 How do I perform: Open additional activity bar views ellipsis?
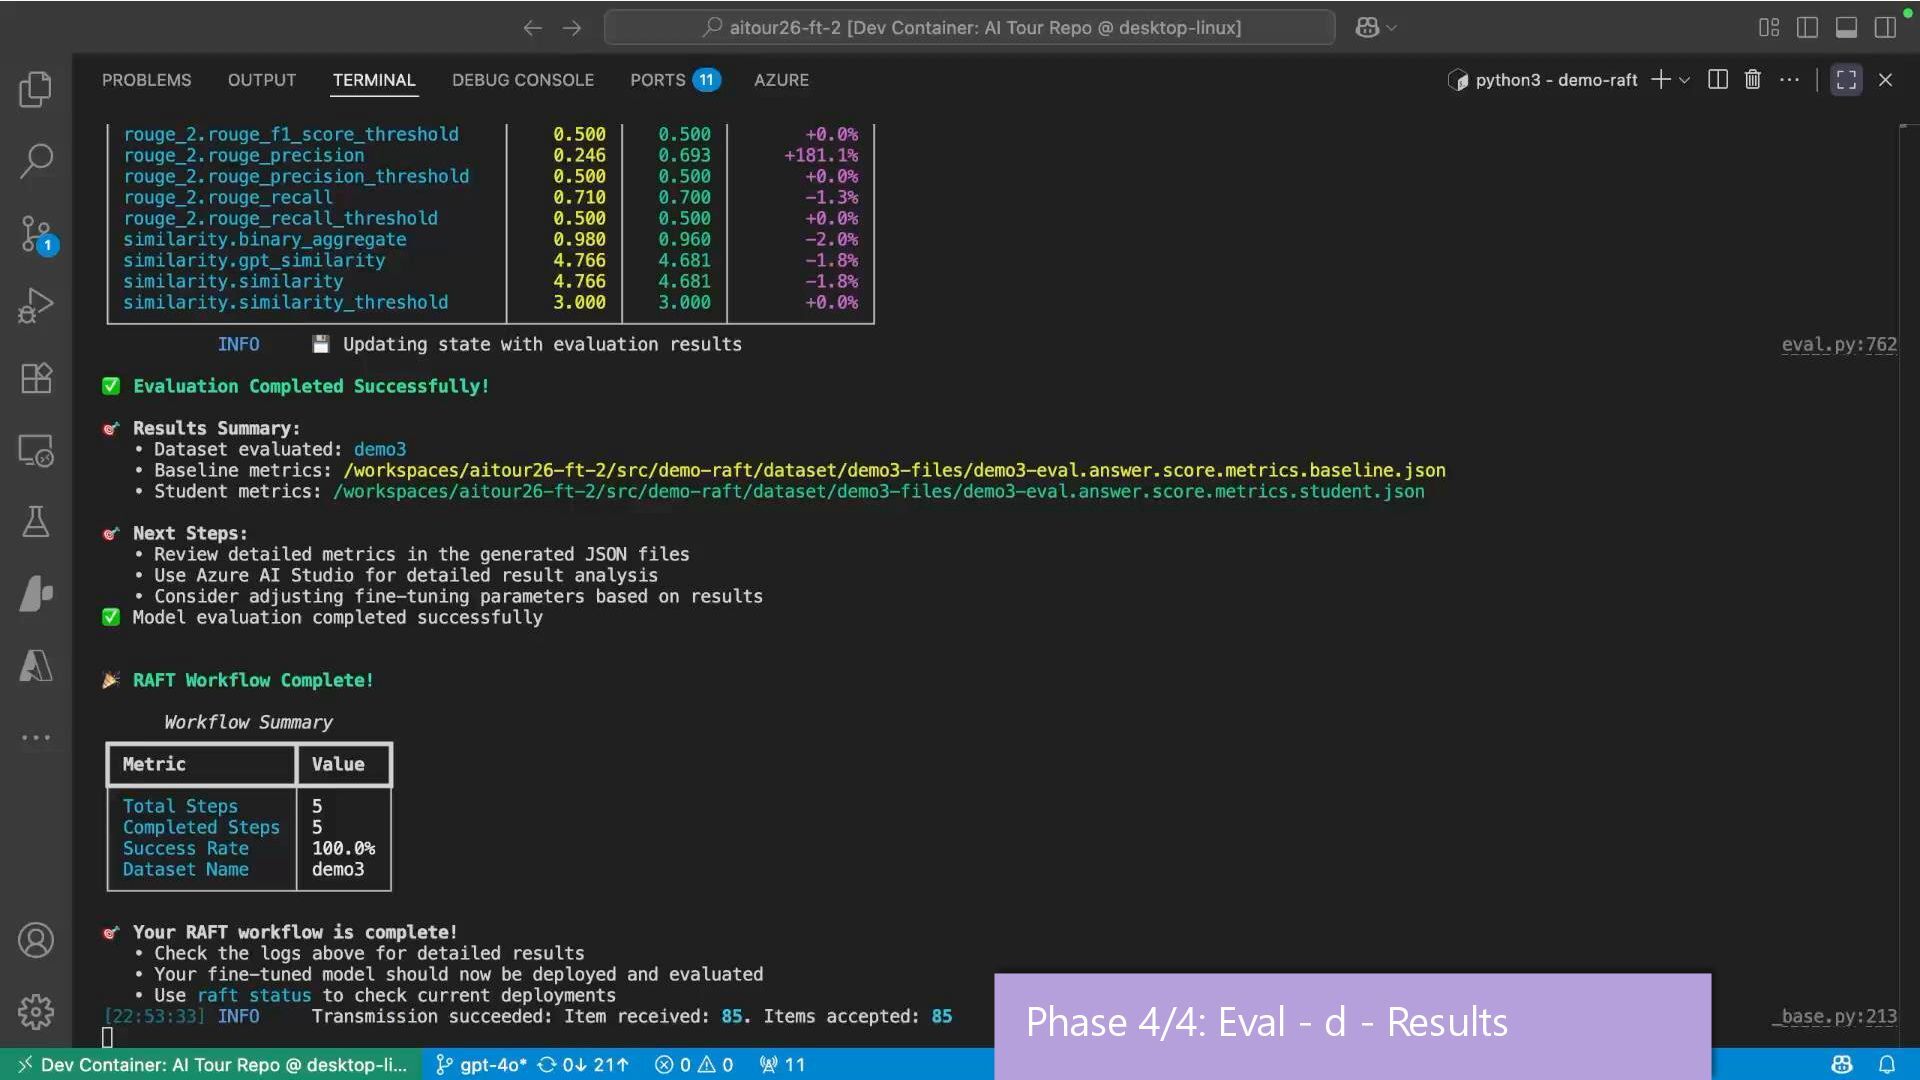(36, 738)
